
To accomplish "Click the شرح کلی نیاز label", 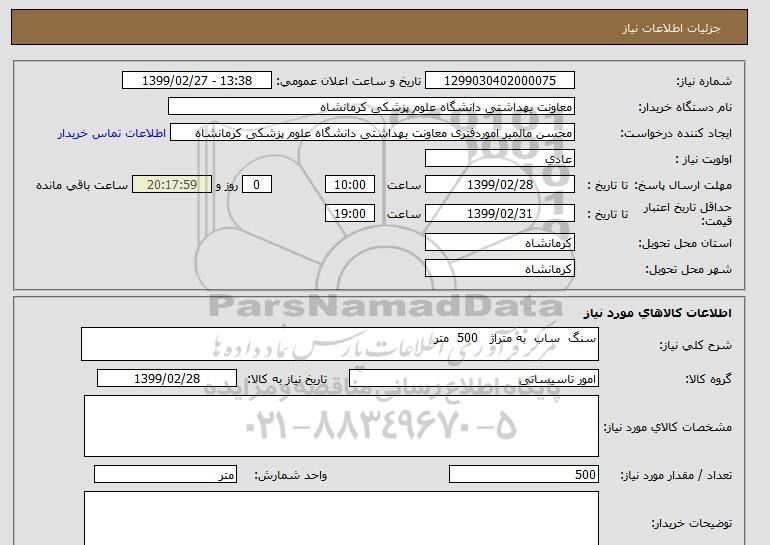I will [695, 345].
